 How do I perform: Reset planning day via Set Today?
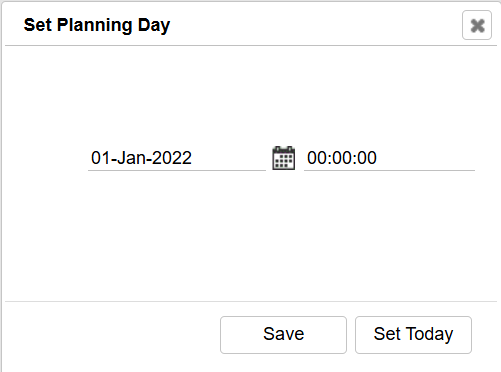[413, 335]
